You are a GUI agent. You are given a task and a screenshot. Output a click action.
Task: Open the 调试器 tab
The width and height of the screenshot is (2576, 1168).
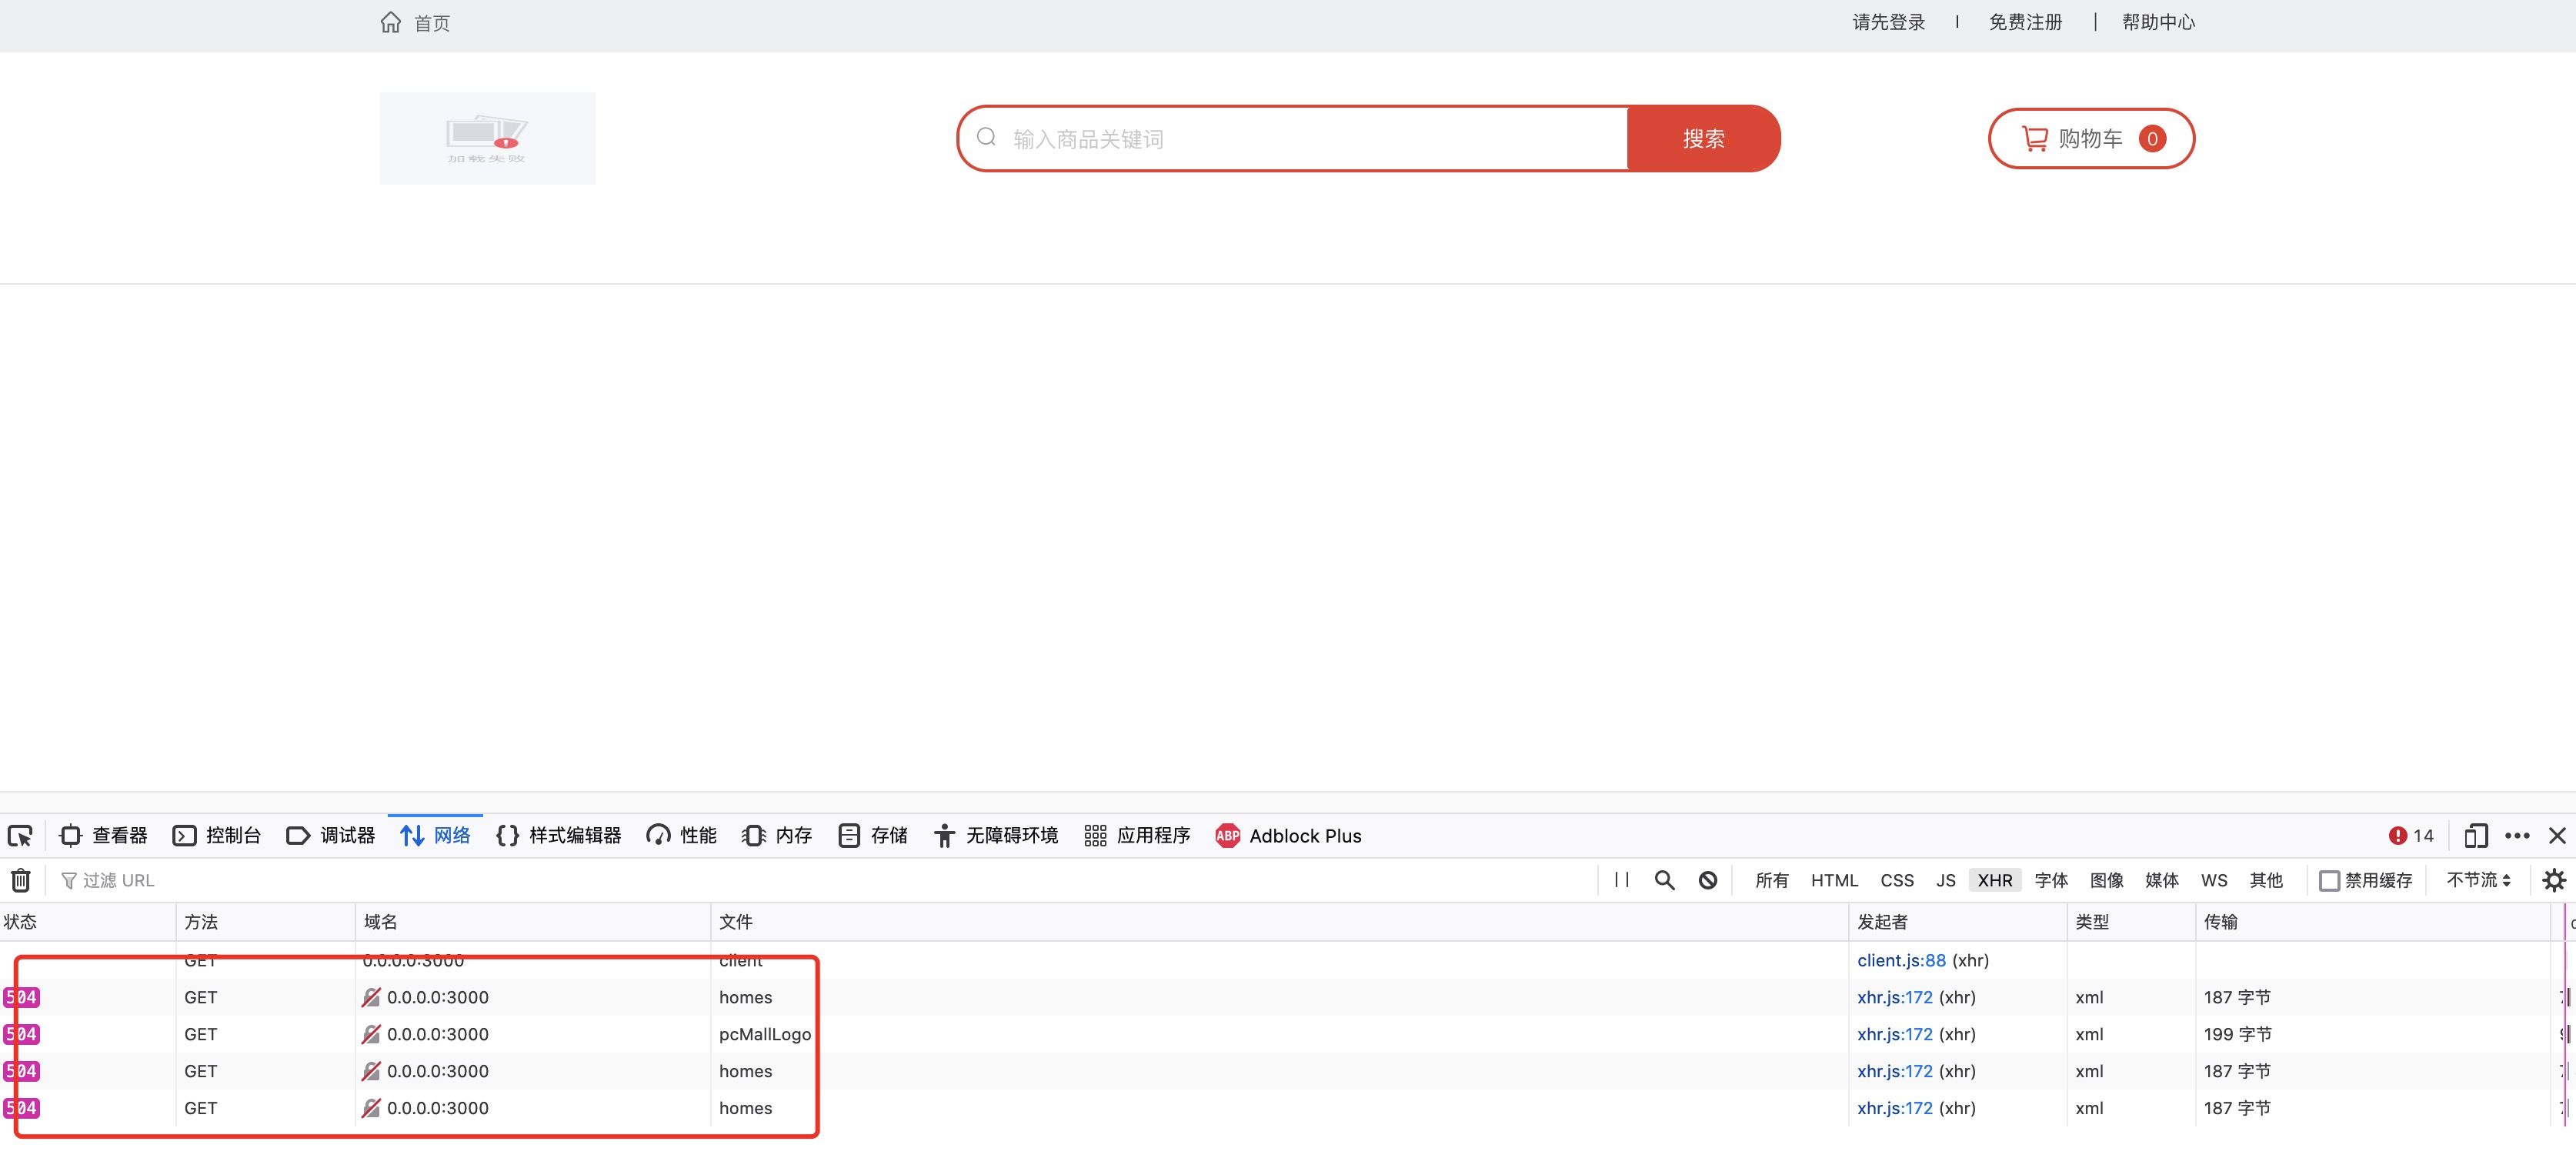(x=331, y=835)
